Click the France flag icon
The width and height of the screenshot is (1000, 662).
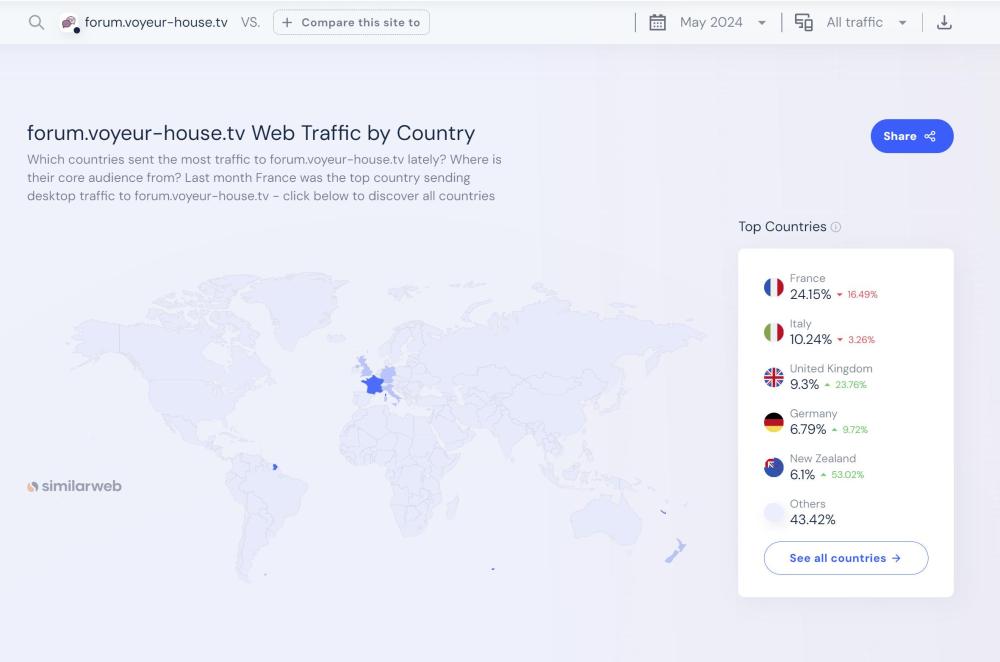click(773, 287)
